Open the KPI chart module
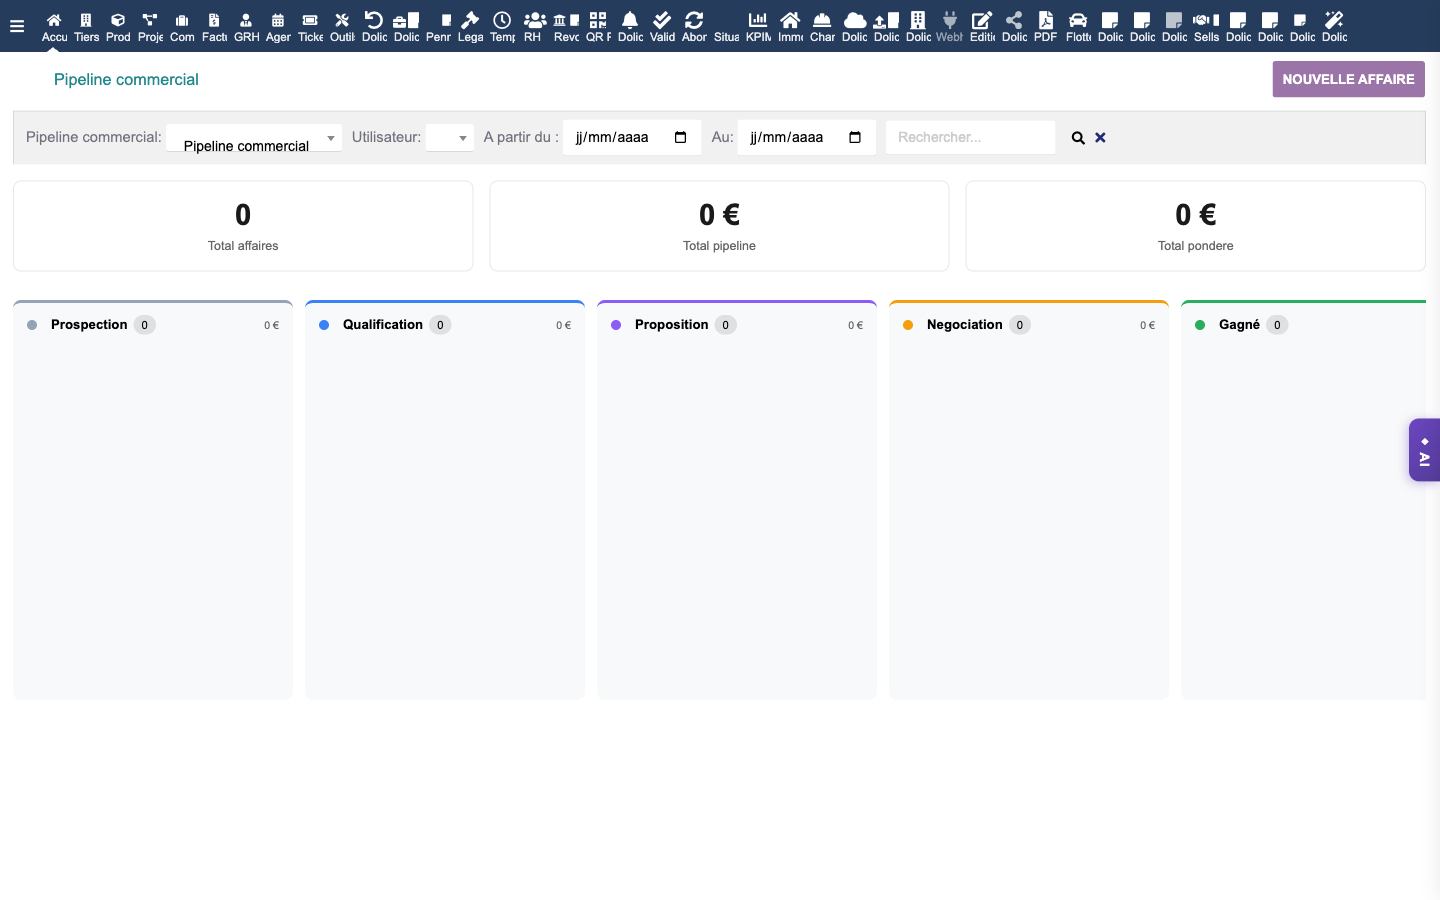The image size is (1440, 900). coord(758,26)
